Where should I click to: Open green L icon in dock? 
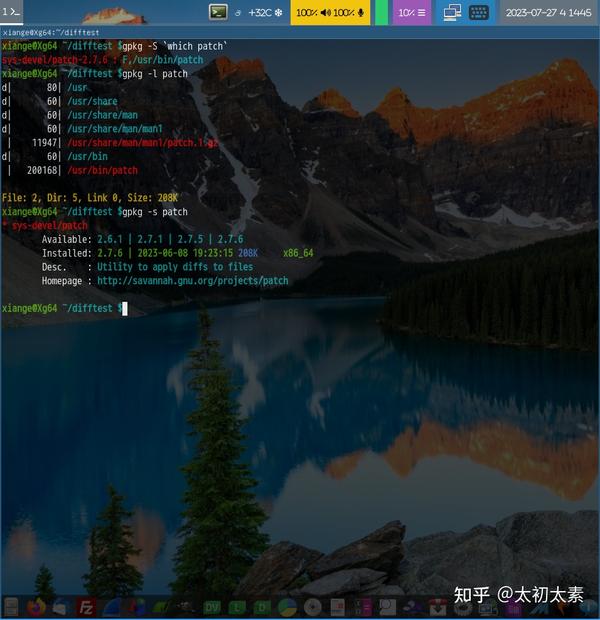(237, 607)
